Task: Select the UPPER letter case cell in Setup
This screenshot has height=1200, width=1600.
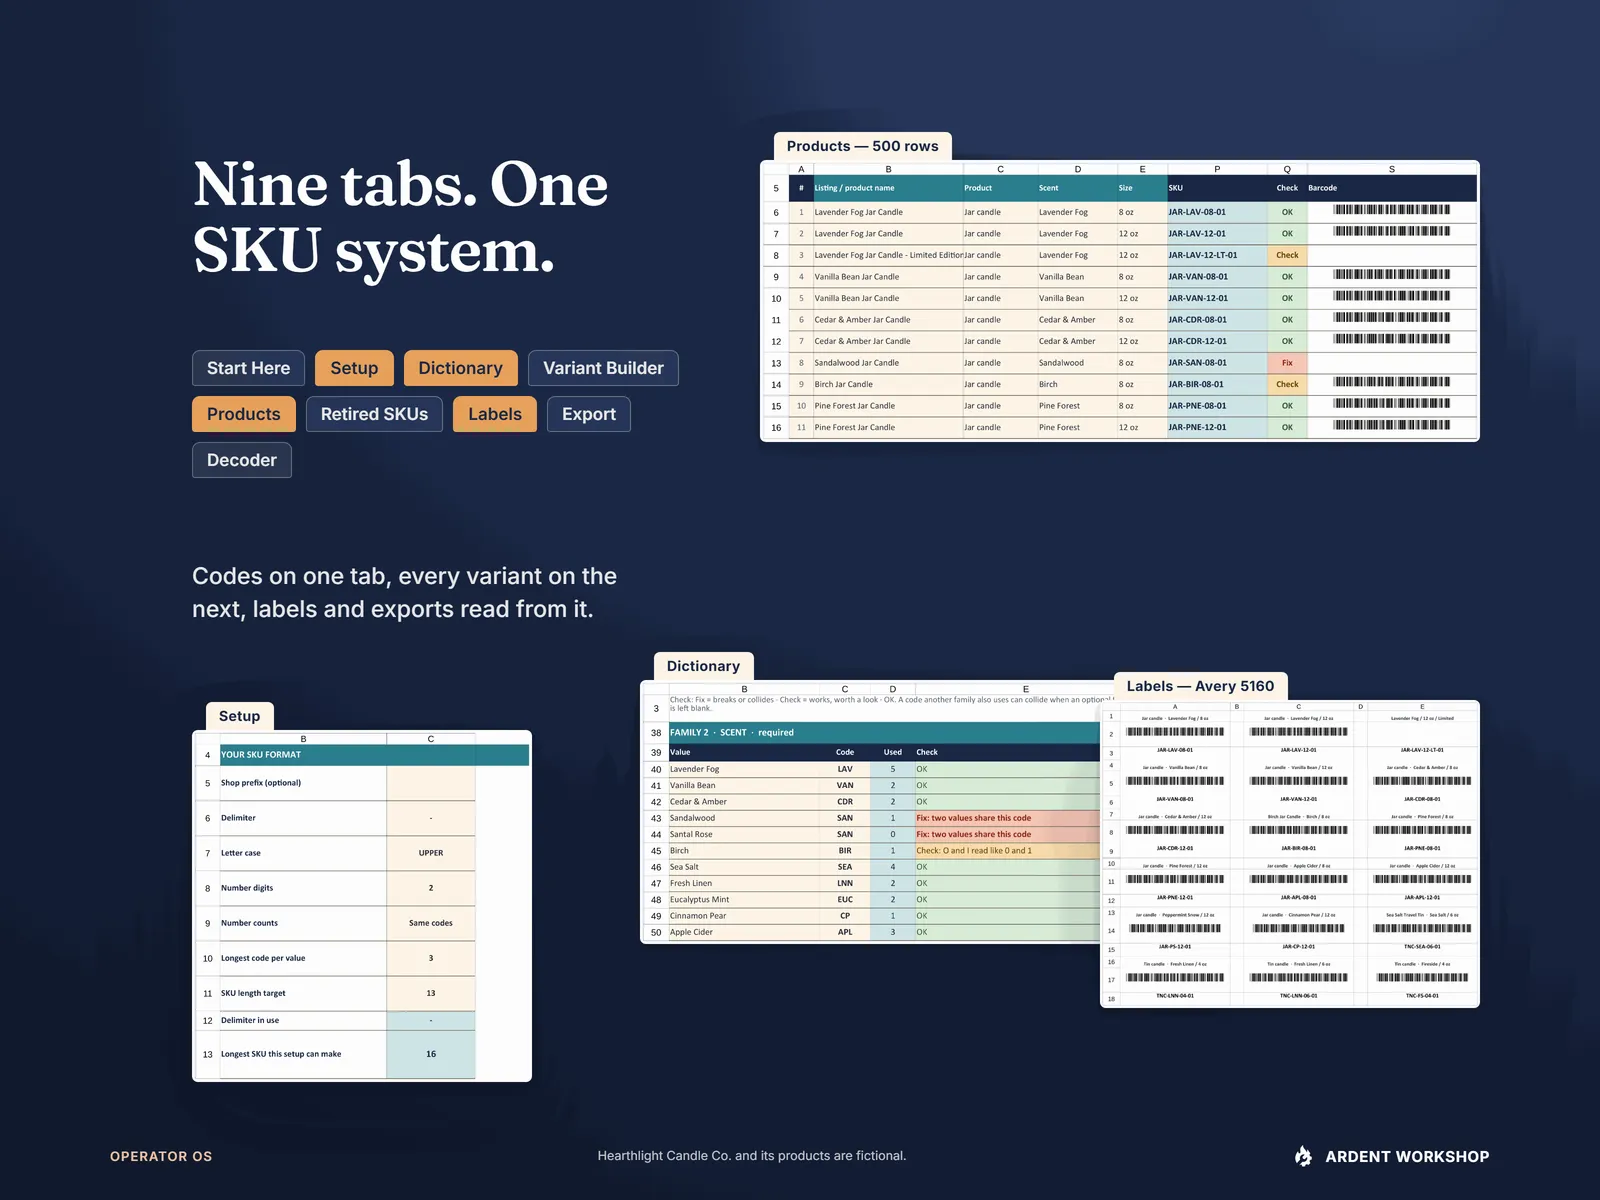Action: click(x=431, y=853)
